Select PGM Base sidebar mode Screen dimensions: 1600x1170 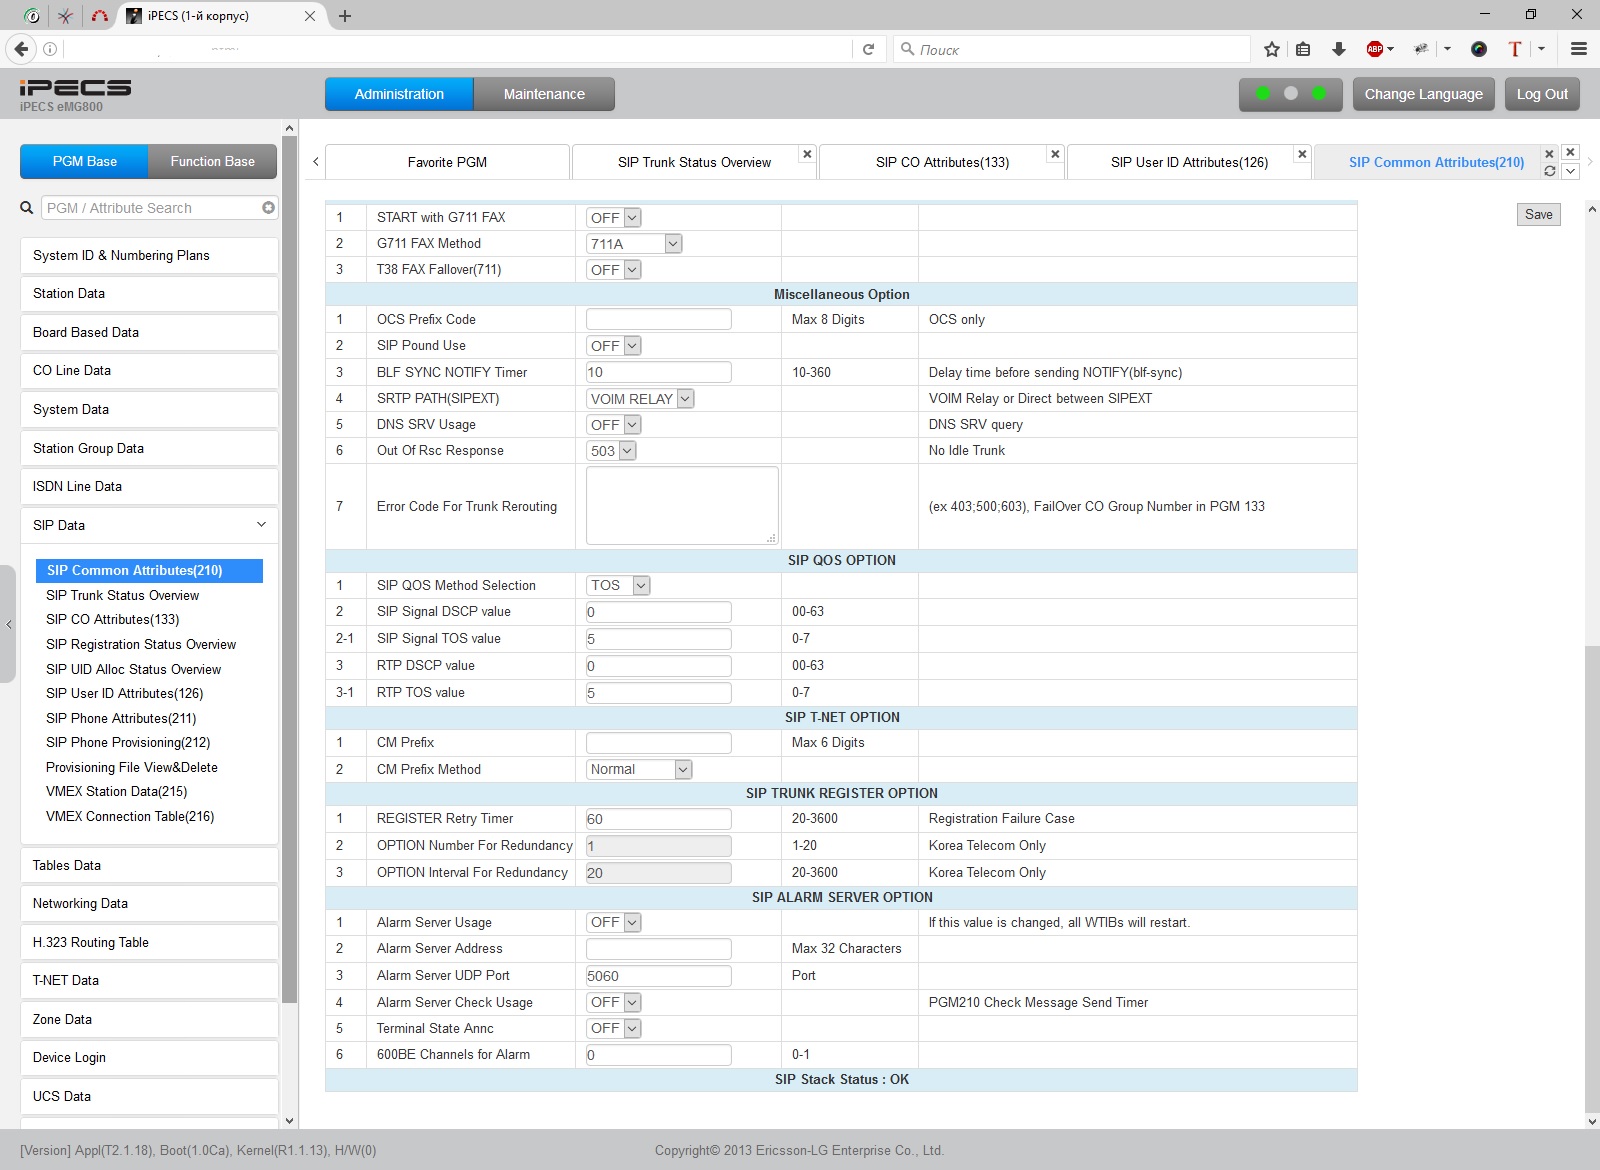click(85, 161)
